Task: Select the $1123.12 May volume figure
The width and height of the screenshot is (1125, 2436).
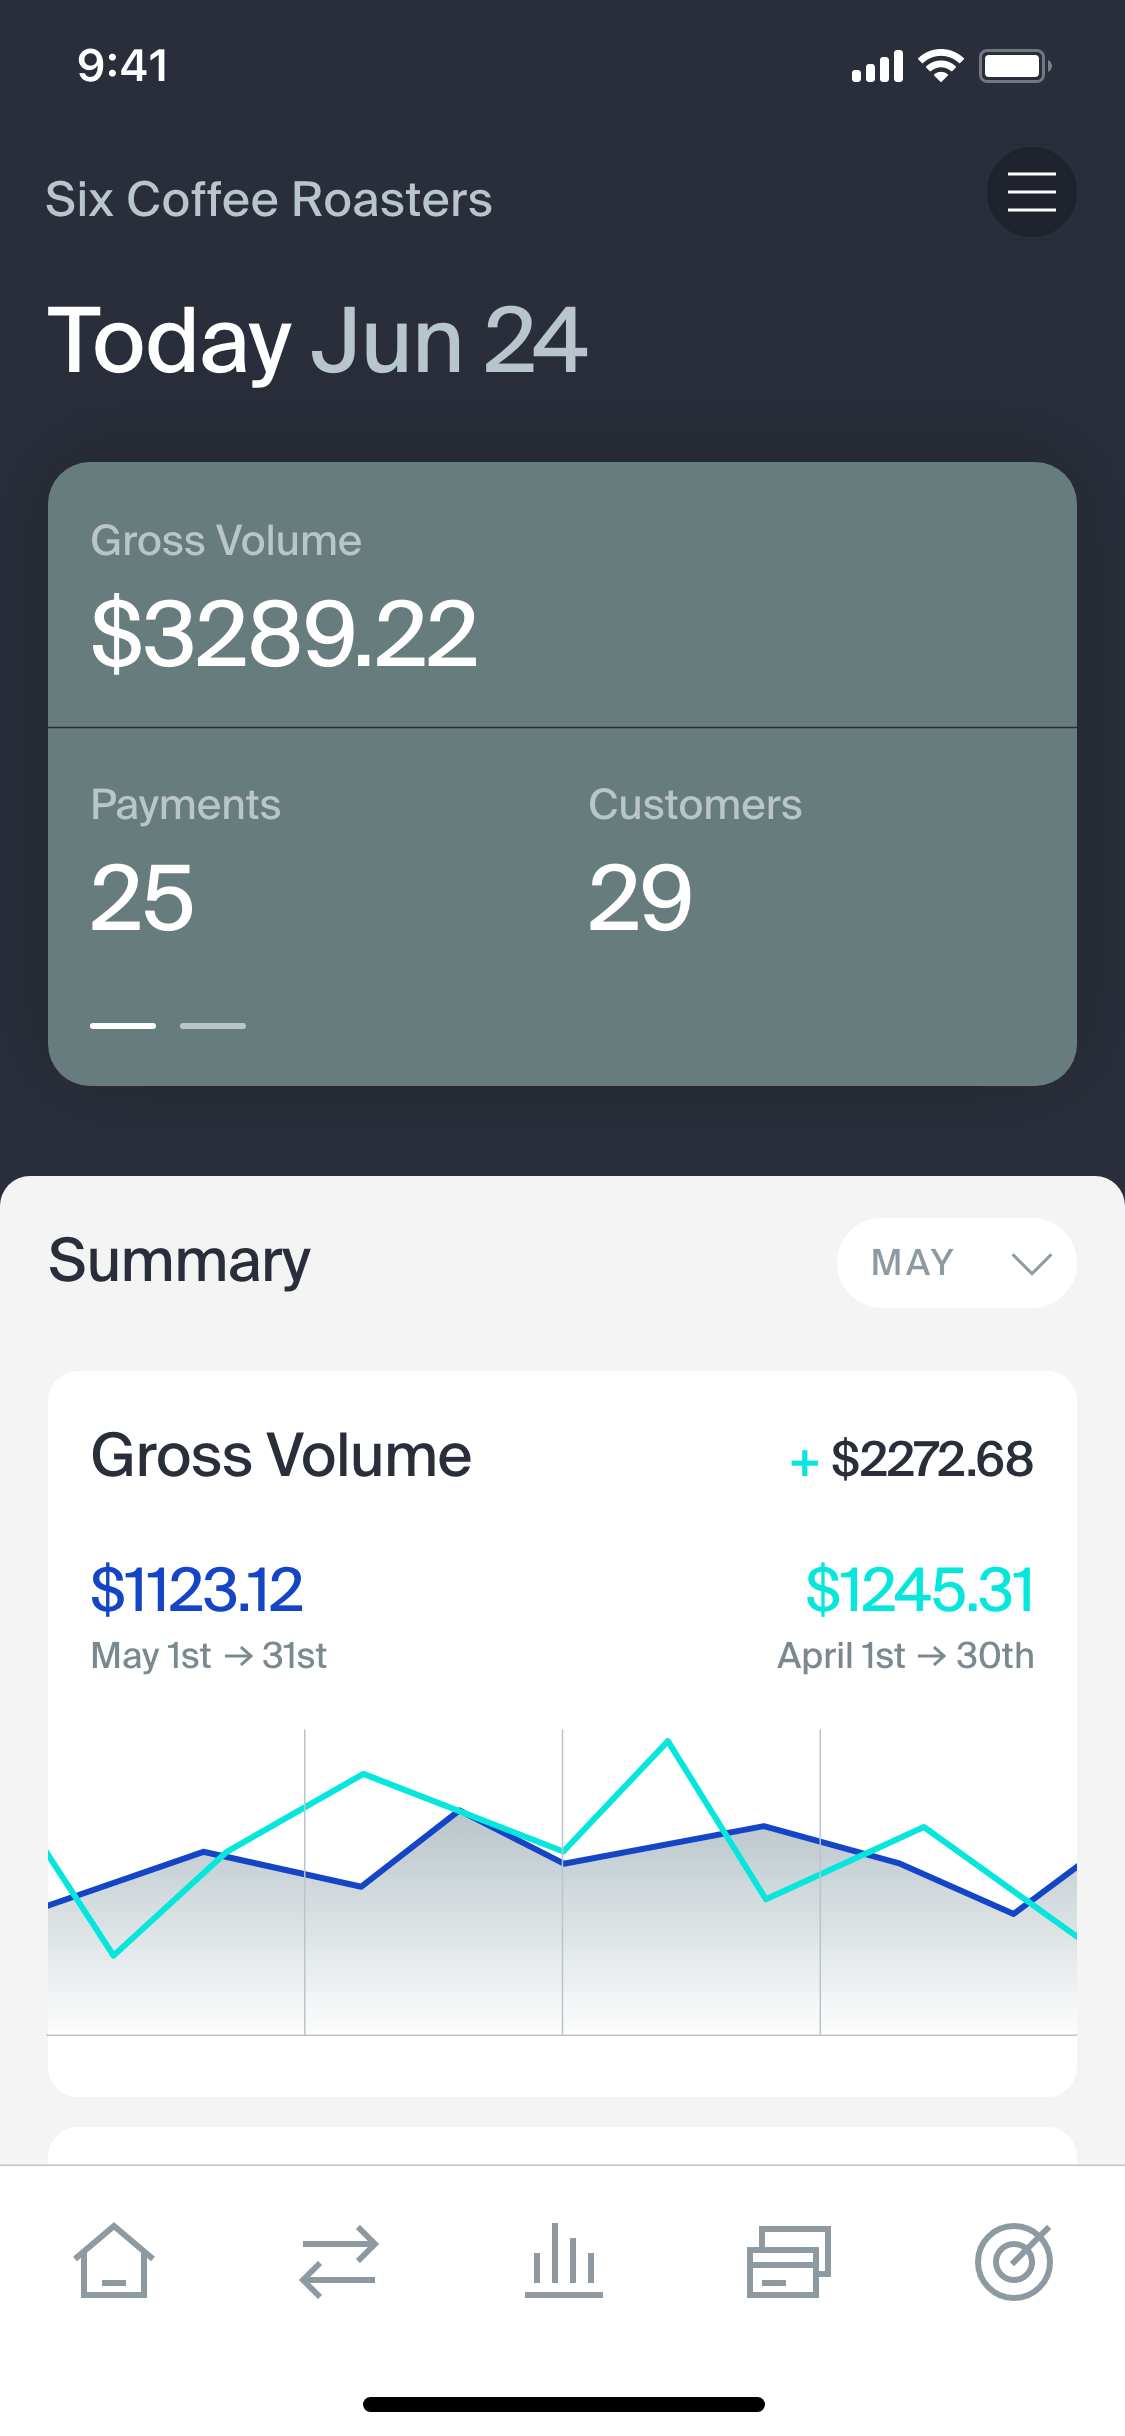Action: pos(197,1589)
